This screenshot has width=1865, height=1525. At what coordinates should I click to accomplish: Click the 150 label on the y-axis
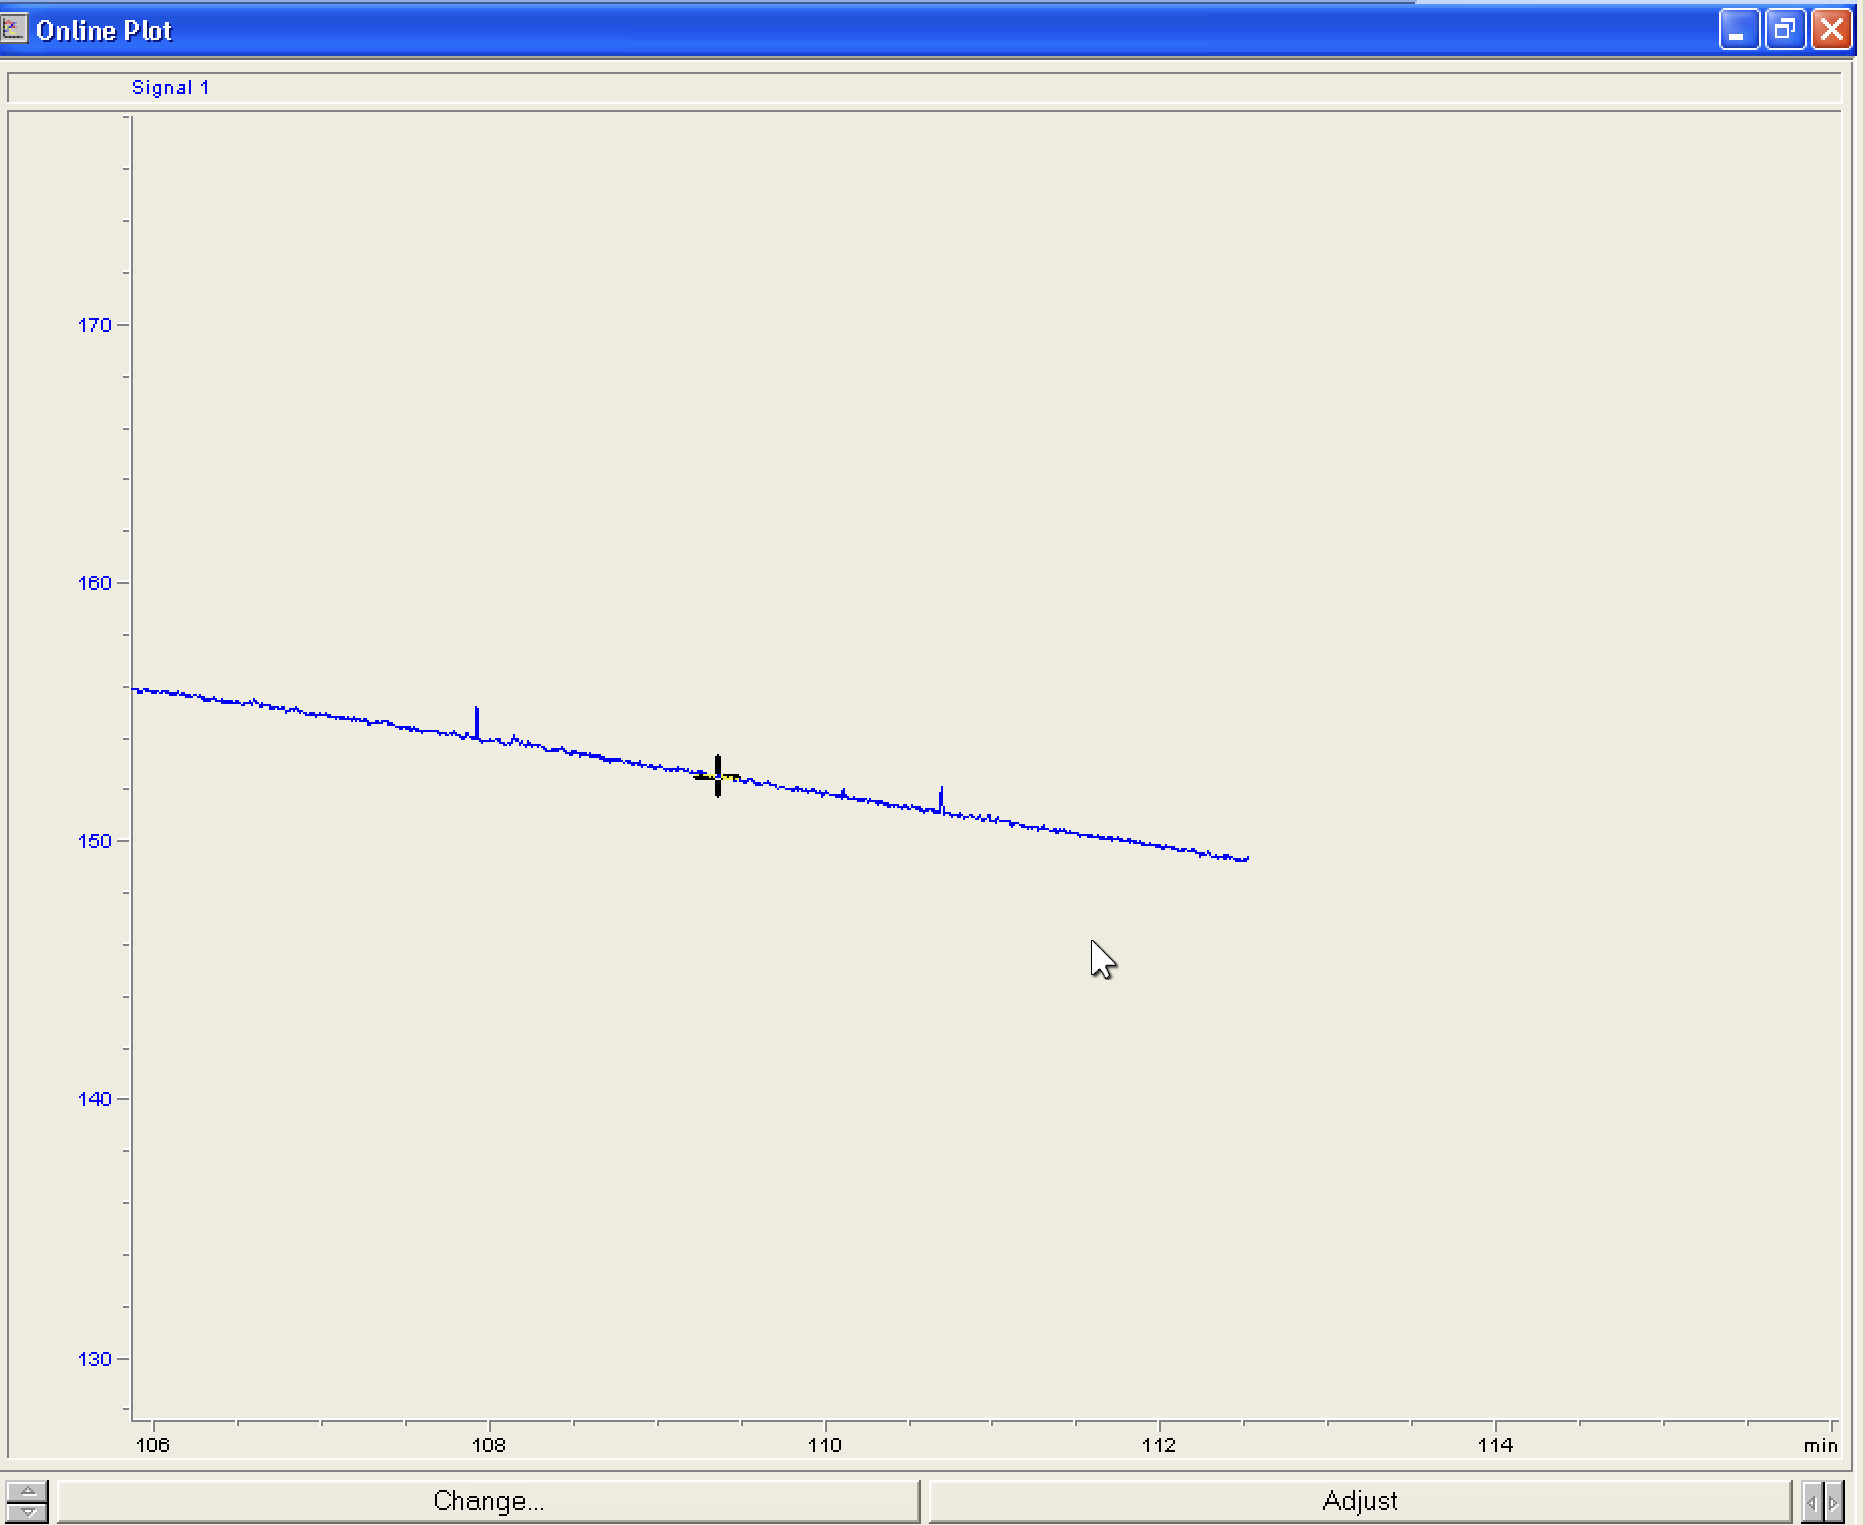(95, 841)
